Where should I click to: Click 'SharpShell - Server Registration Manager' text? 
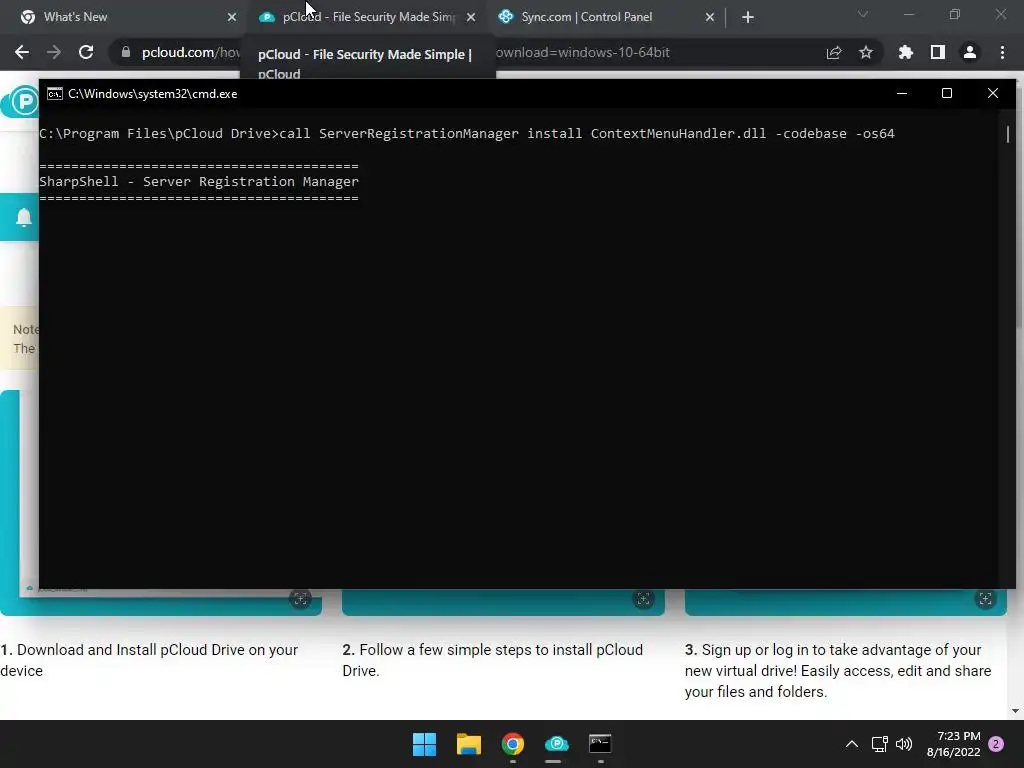(x=199, y=182)
